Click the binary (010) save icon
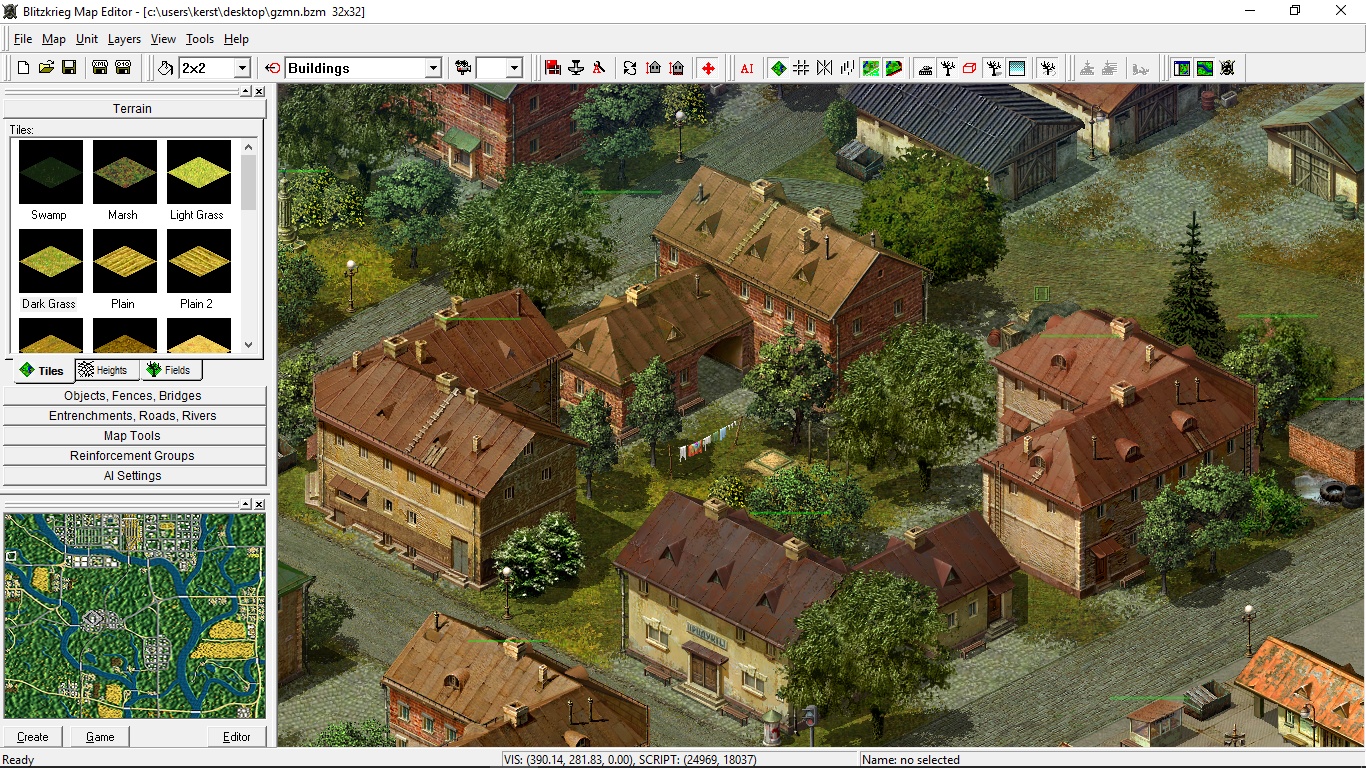This screenshot has width=1366, height=768. 123,68
